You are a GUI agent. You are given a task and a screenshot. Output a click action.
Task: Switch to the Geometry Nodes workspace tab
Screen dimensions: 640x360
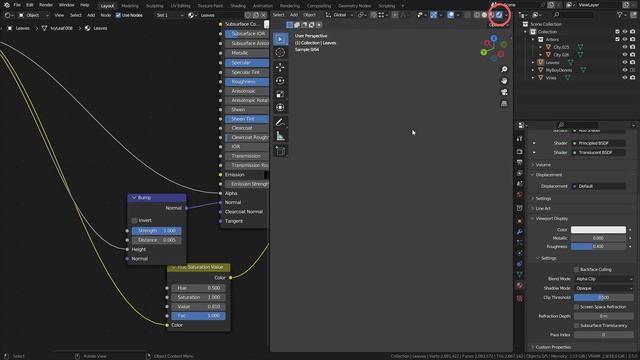point(354,6)
